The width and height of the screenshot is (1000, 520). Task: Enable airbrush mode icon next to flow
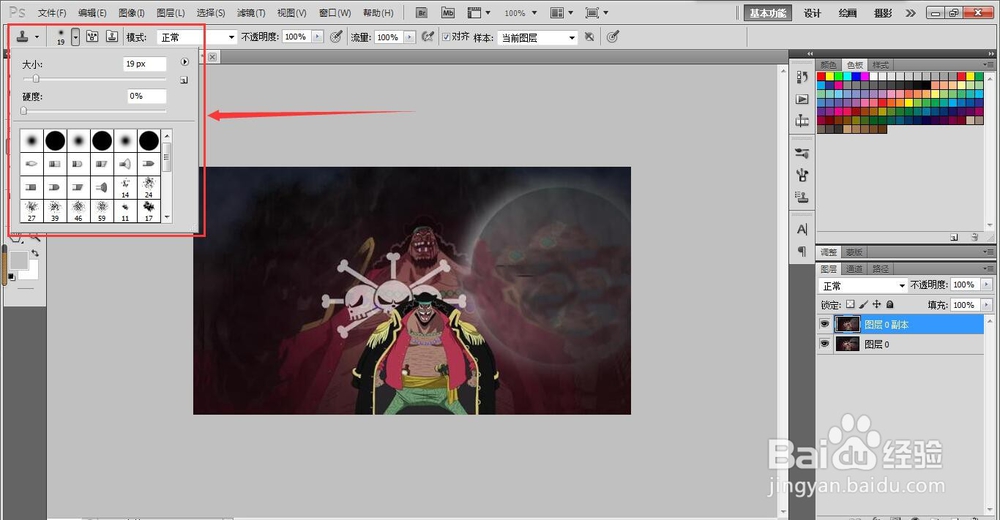tap(427, 37)
